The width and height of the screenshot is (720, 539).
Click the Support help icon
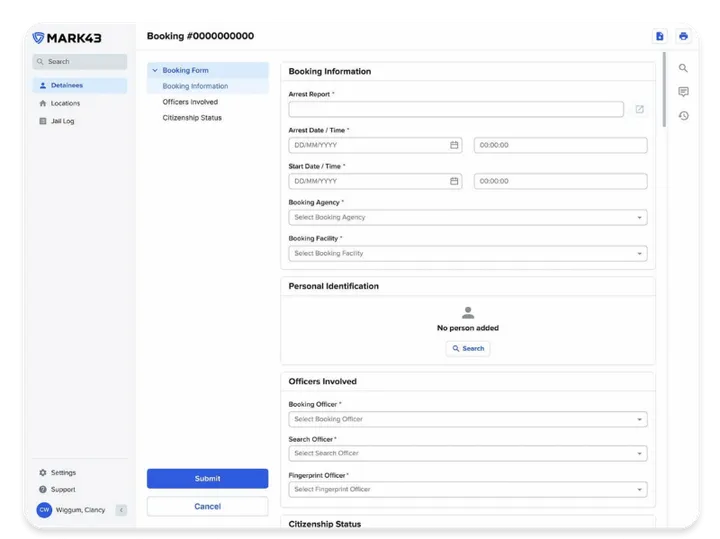pos(43,489)
